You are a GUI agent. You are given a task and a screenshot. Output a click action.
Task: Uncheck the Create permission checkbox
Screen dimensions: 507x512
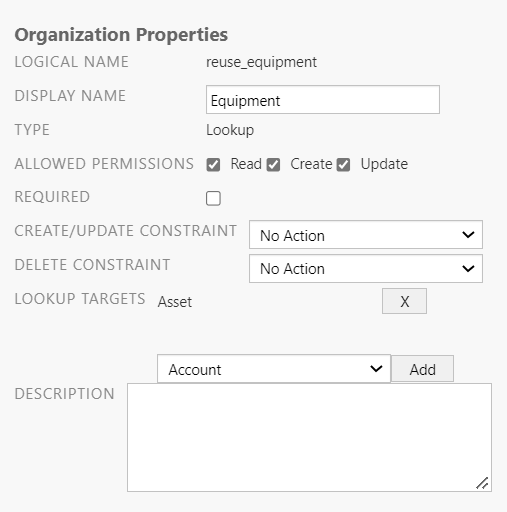273,165
